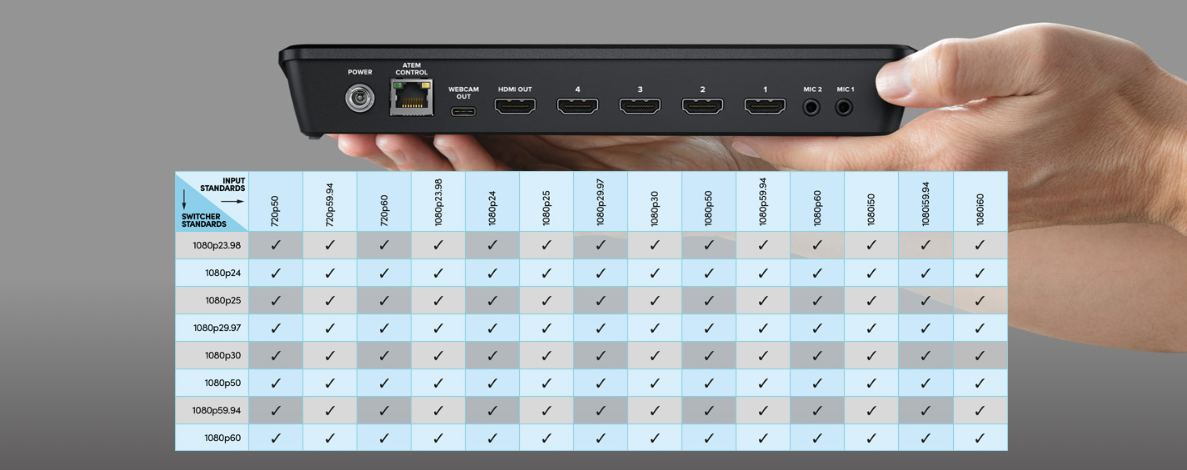1187x470 pixels.
Task: Click the POWER connector on the switcher
Action: [360, 99]
